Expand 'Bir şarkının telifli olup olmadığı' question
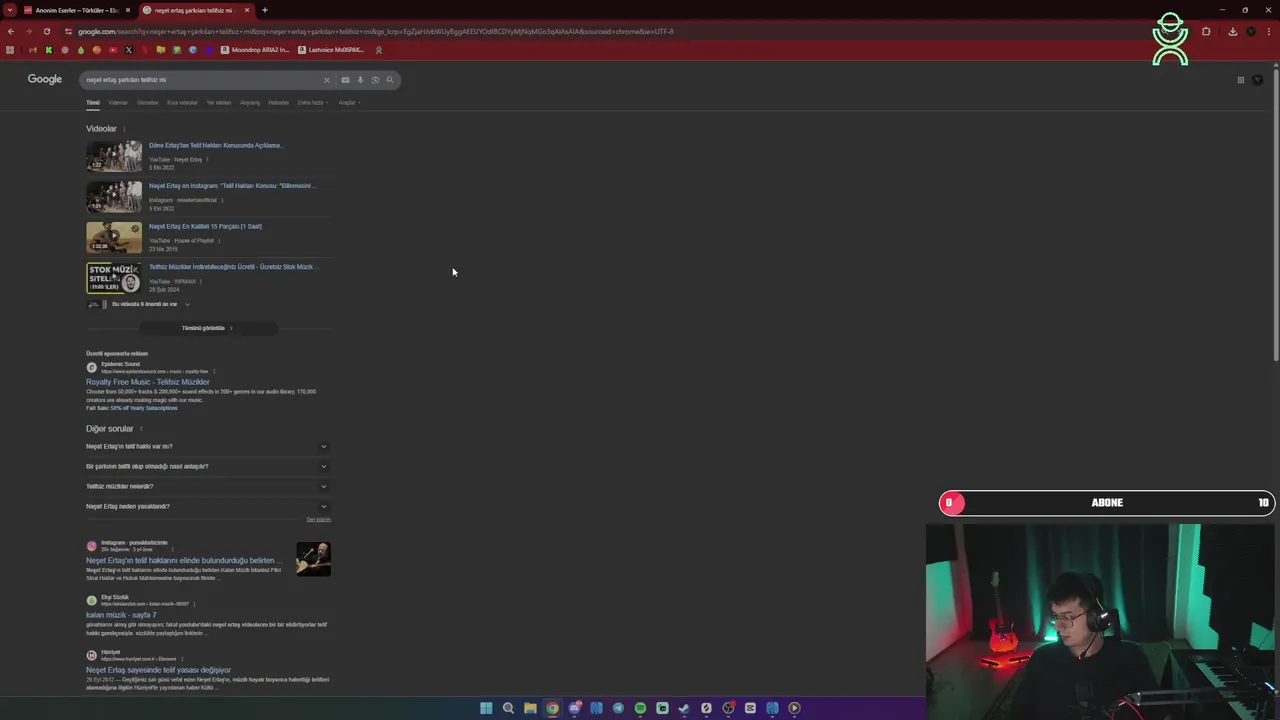The image size is (1280, 720). 207,467
